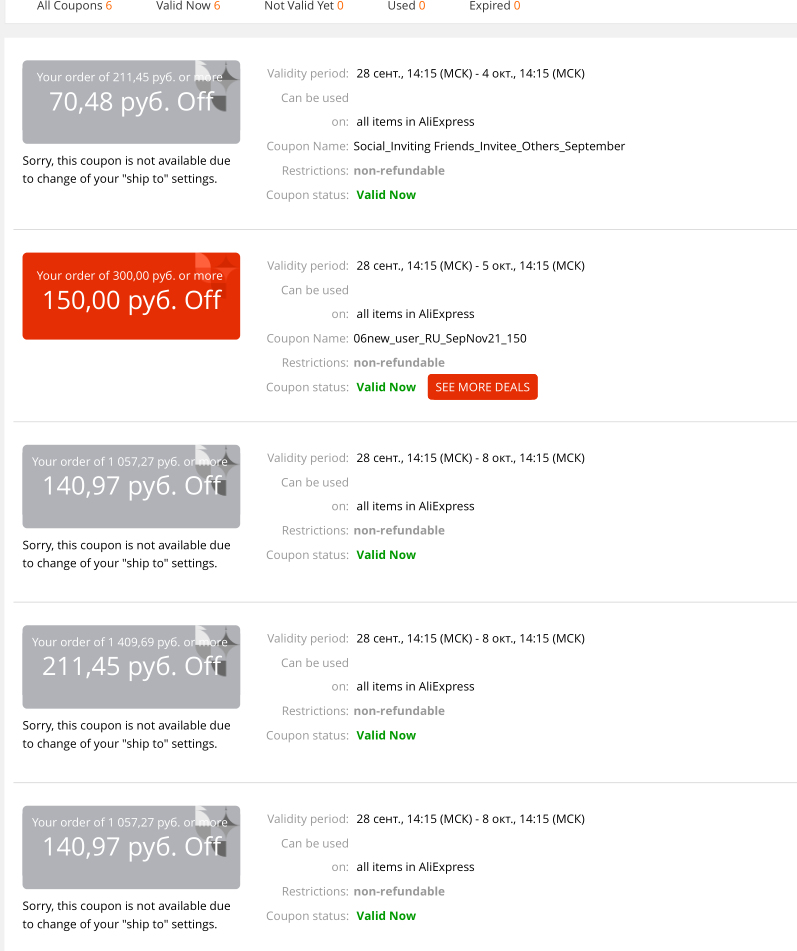Click the gray 70,48 руб. Off coupon
This screenshot has width=797, height=951.
pos(131,102)
